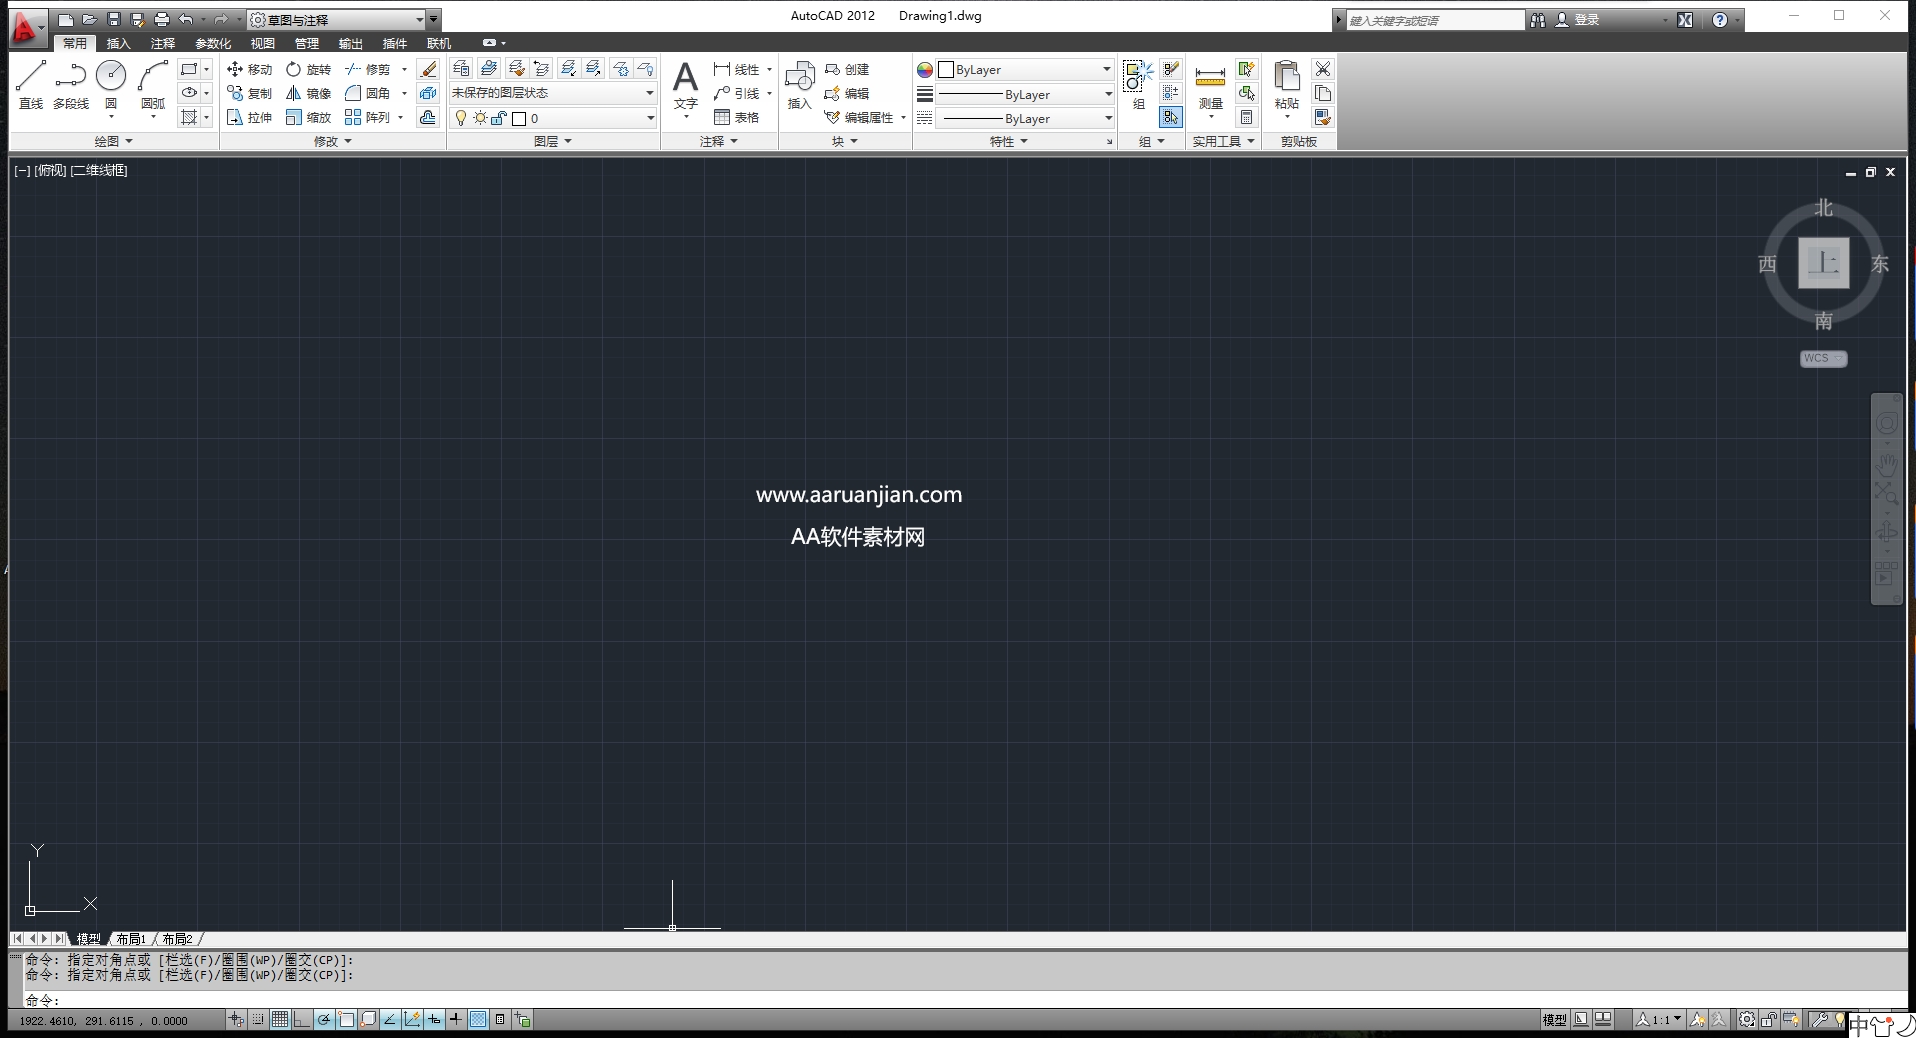This screenshot has width=1916, height=1038.
Task: Toggle grid display in the status bar
Action: pyautogui.click(x=280, y=1020)
